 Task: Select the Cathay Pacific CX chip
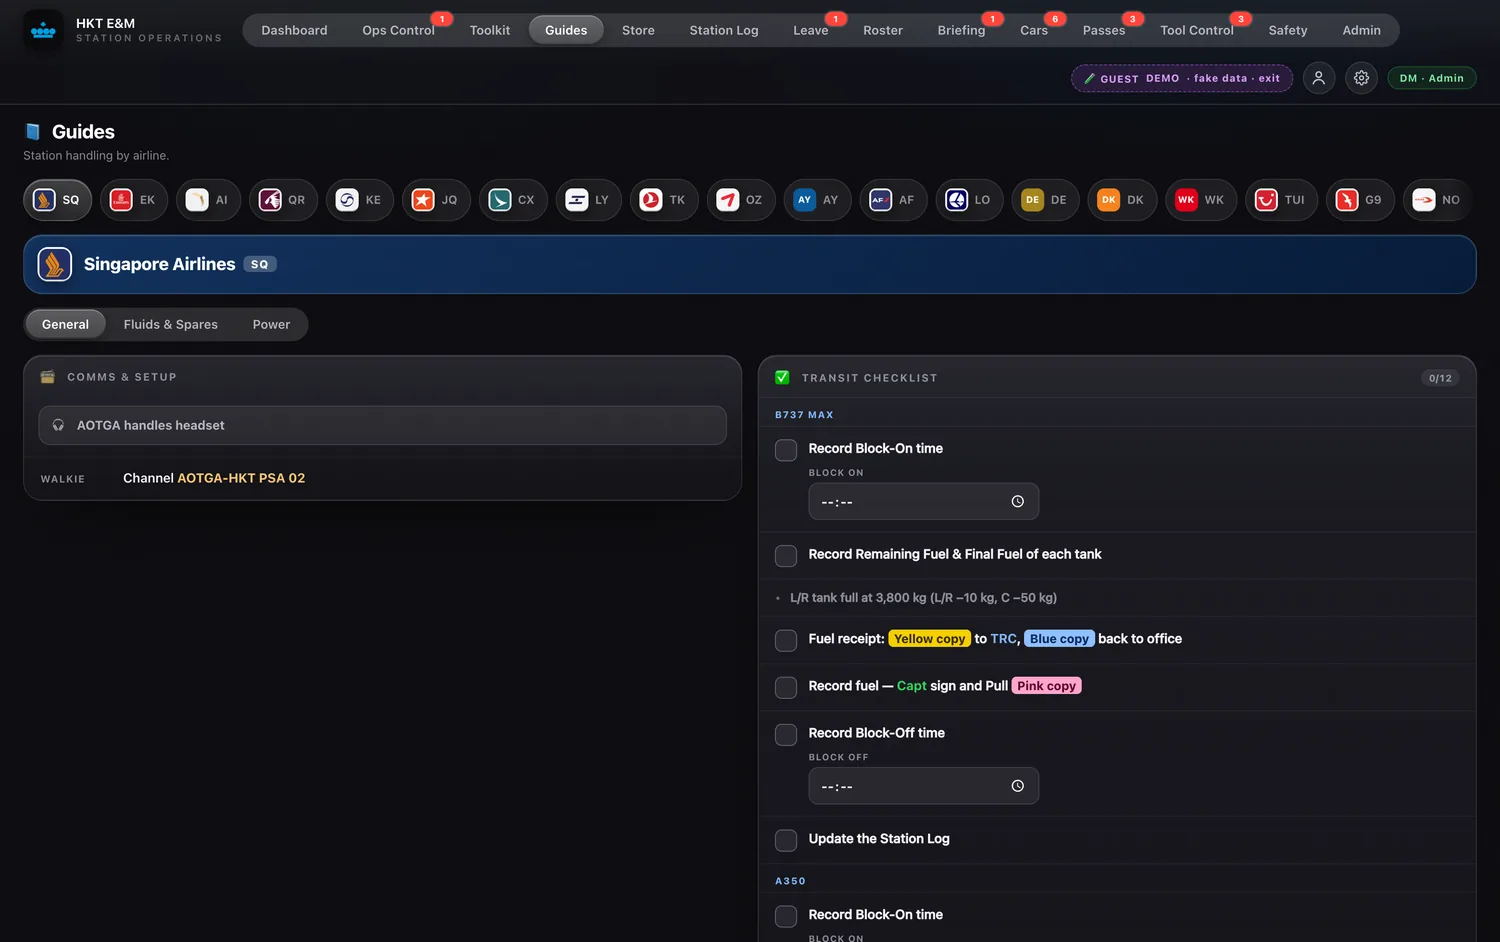tap(513, 200)
